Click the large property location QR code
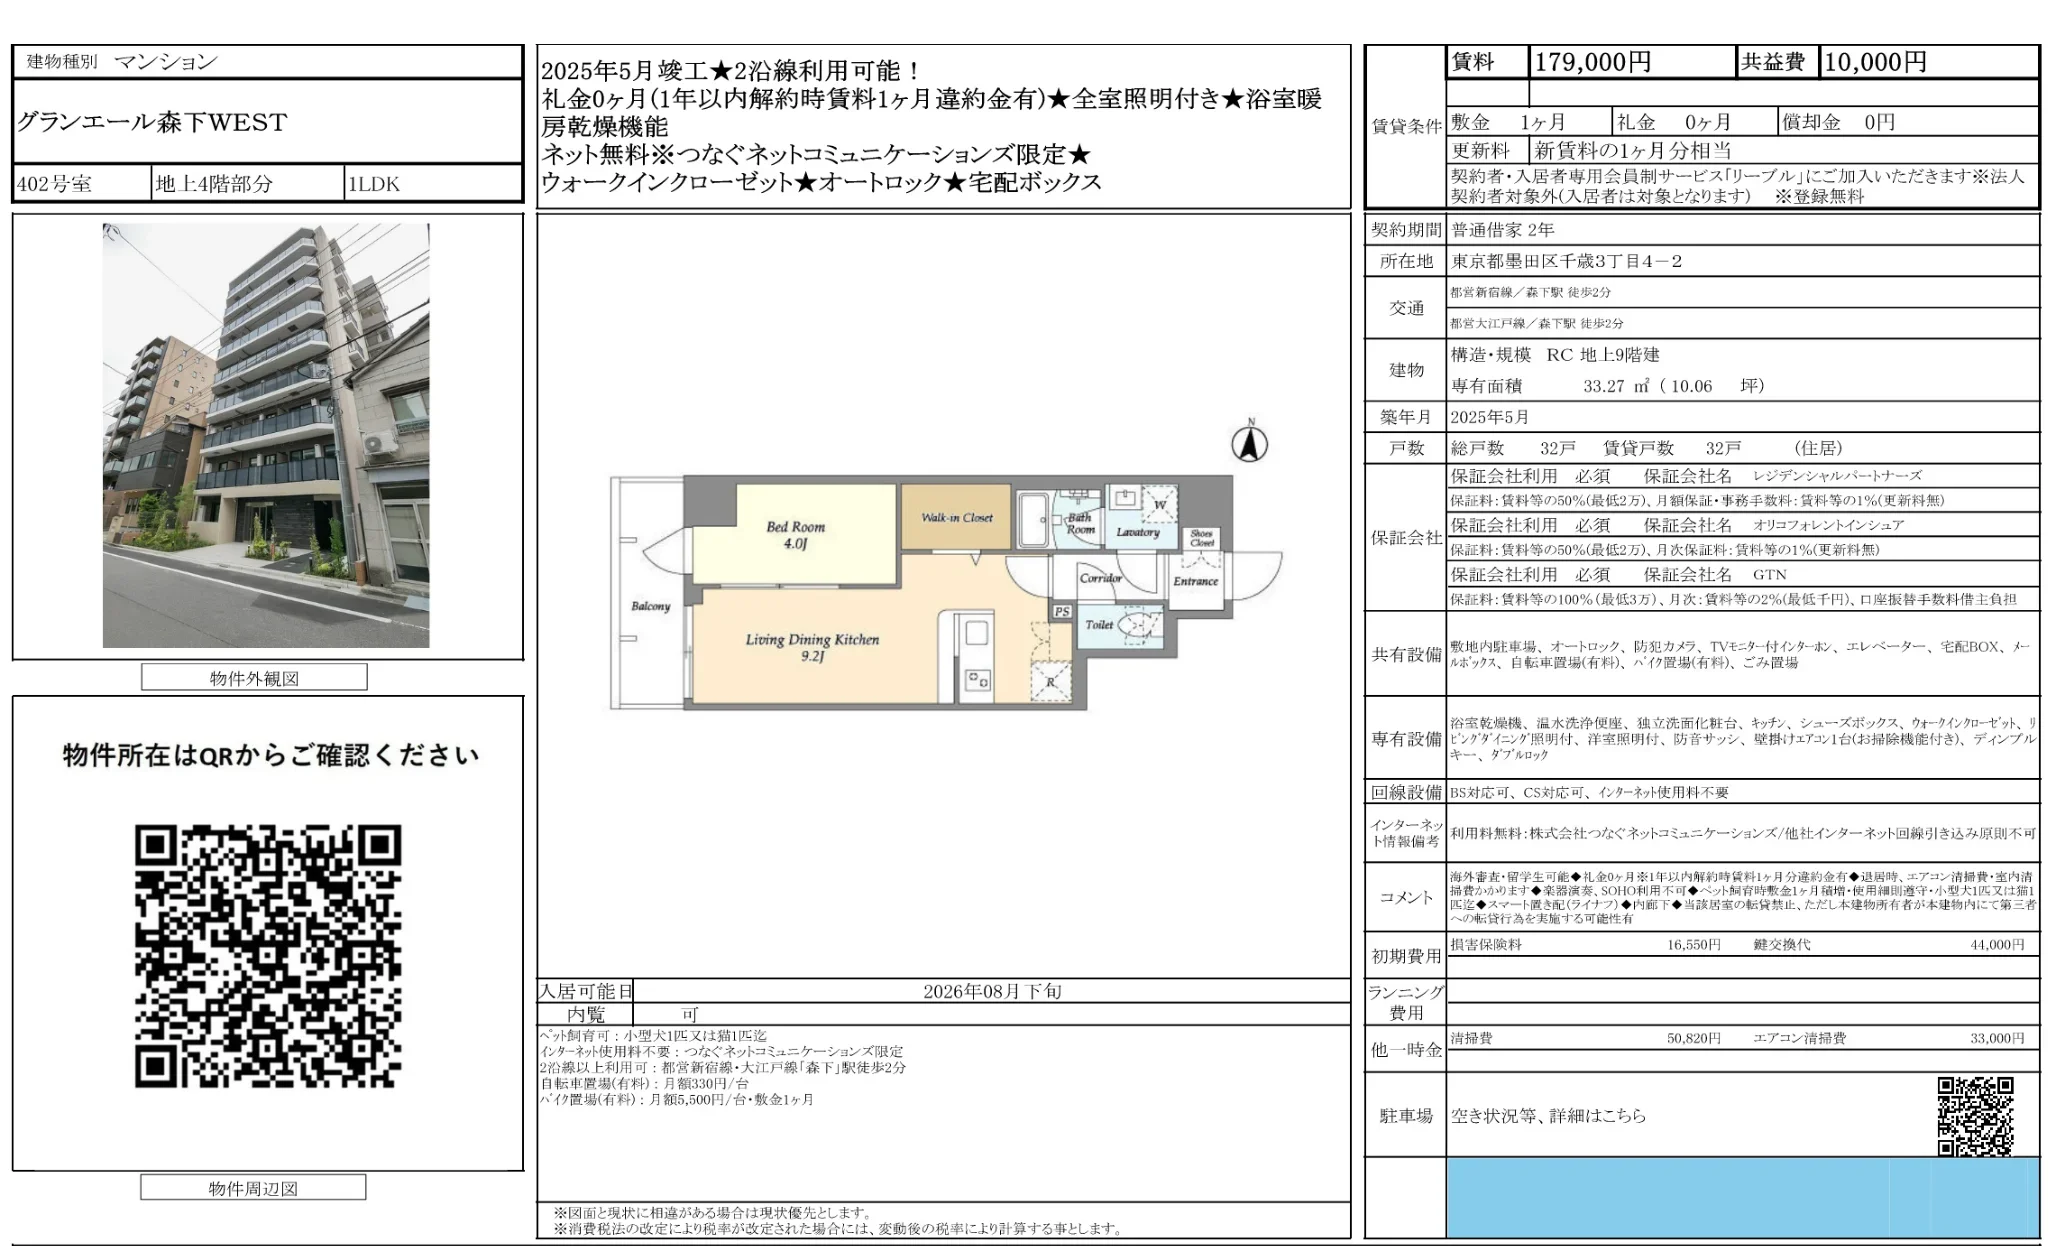The image size is (2056, 1246). coord(268,956)
